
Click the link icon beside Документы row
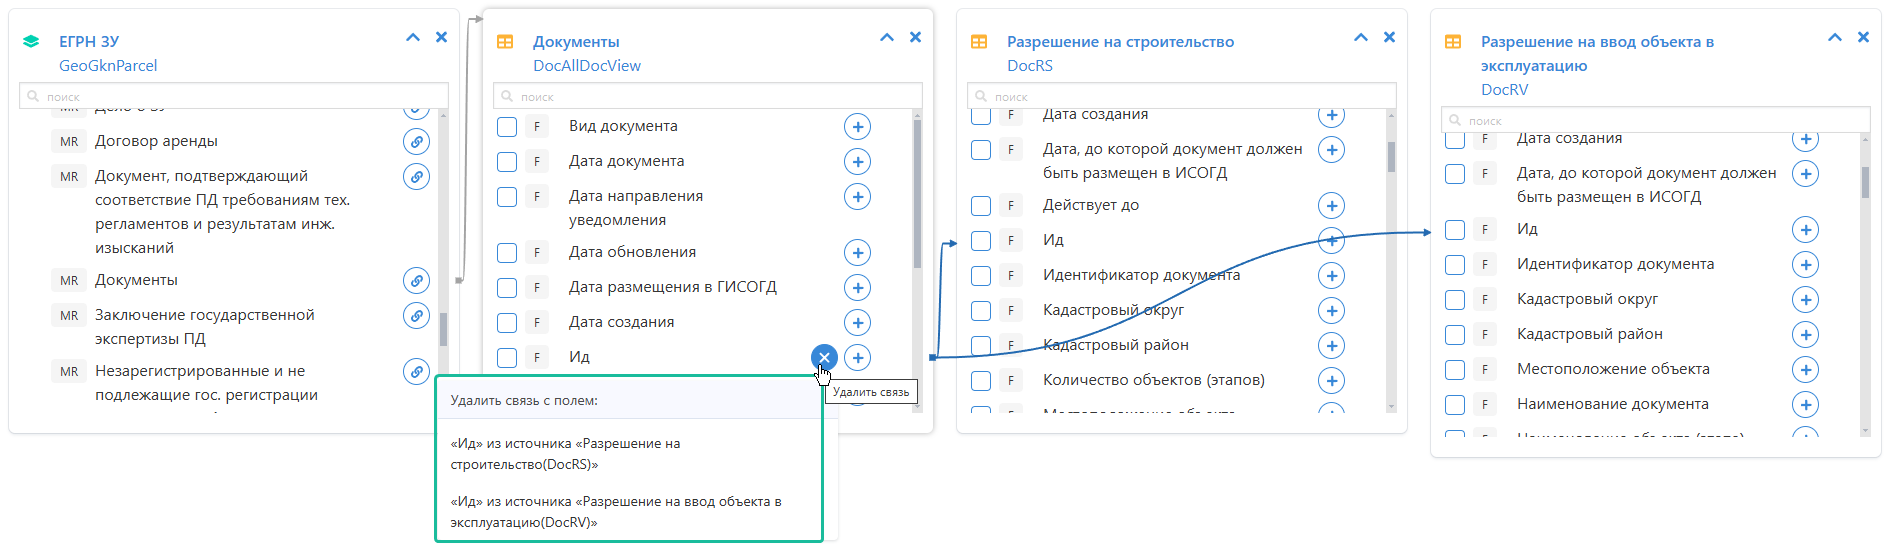coord(416,280)
